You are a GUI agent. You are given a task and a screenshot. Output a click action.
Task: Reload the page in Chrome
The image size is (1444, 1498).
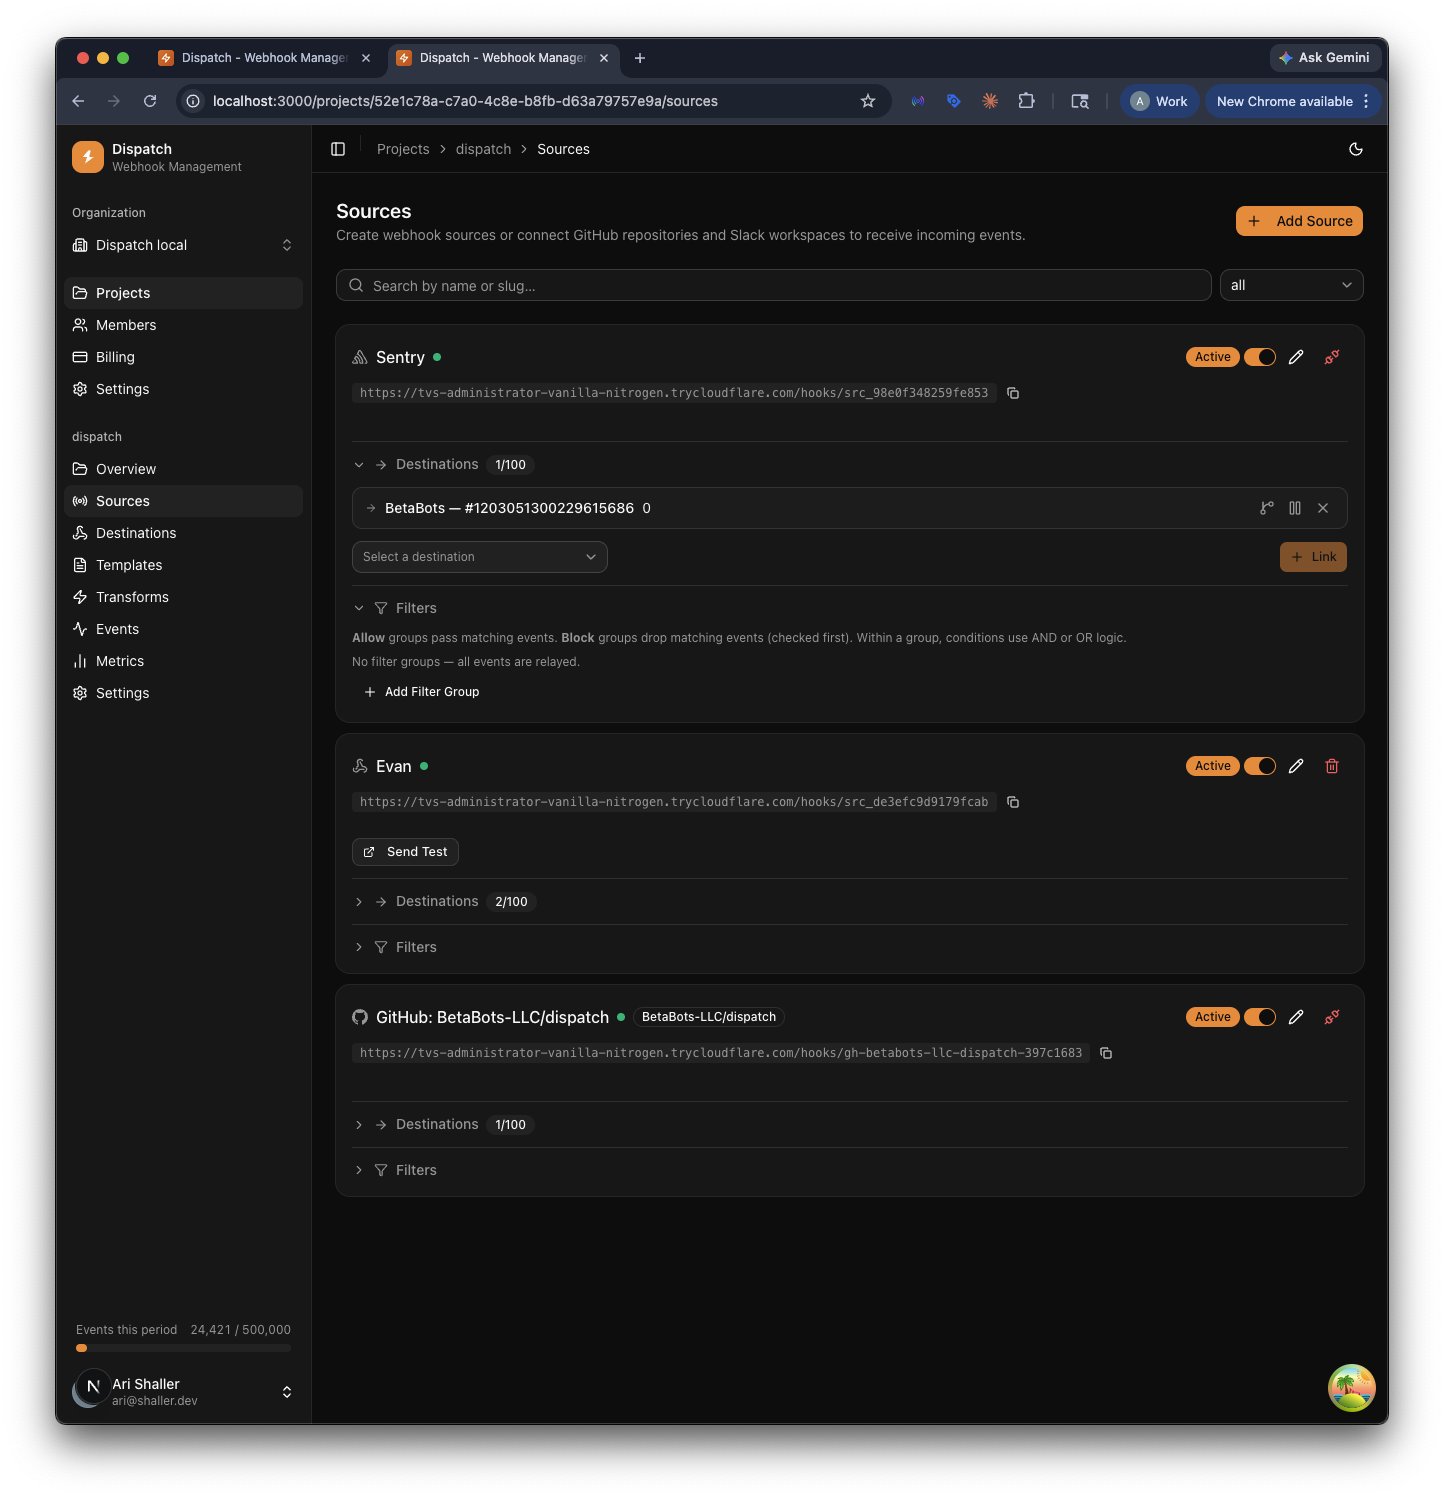click(150, 101)
